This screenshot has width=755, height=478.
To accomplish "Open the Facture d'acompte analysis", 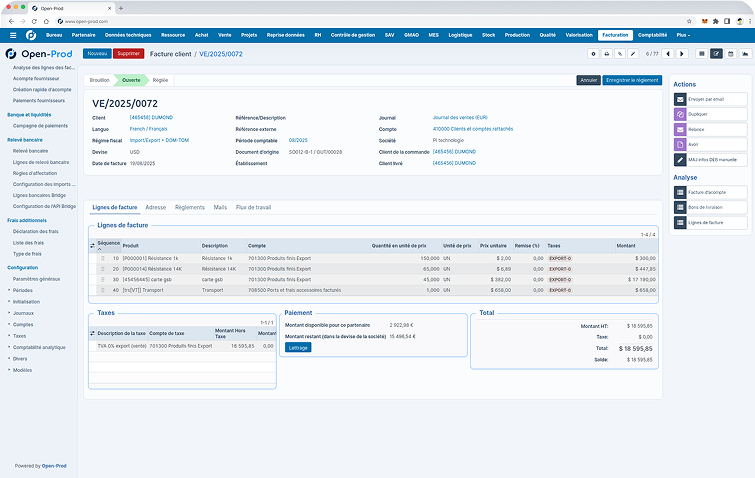I will [711, 192].
